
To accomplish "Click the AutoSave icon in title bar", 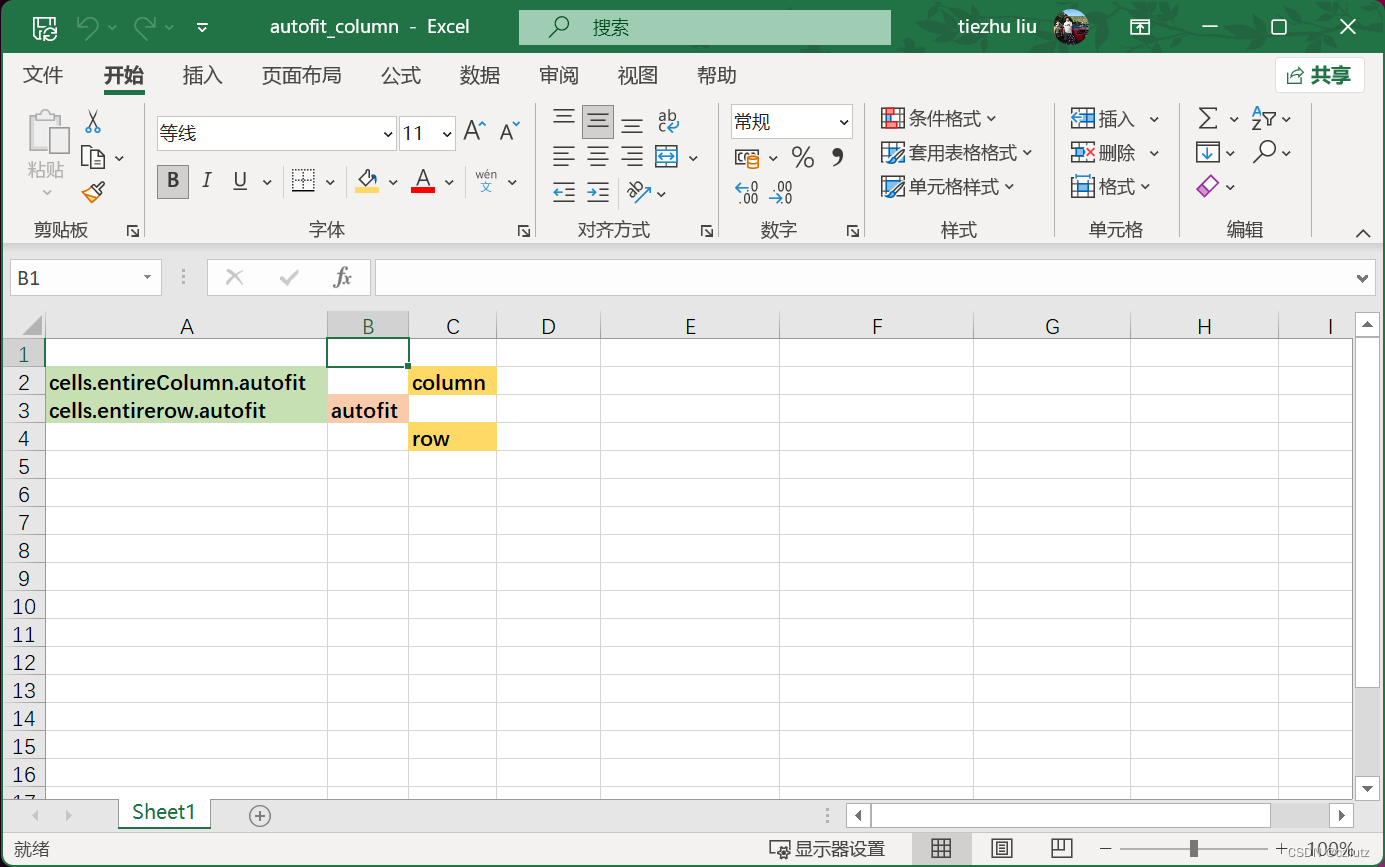I will pos(45,27).
